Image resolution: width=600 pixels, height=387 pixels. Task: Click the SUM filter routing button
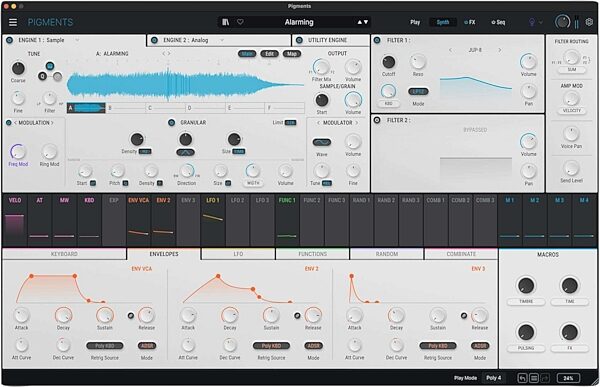[572, 70]
